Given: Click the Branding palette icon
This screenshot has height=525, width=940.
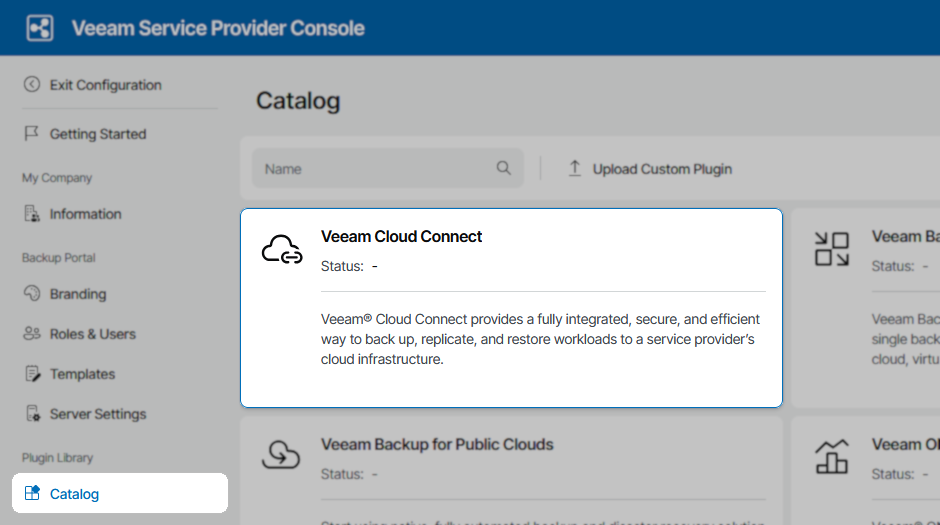Looking at the screenshot, I should (32, 294).
